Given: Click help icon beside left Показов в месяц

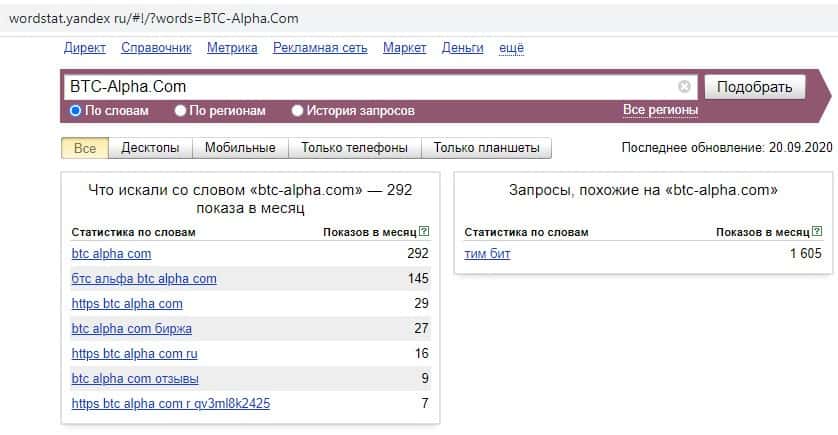Looking at the screenshot, I should (x=424, y=232).
